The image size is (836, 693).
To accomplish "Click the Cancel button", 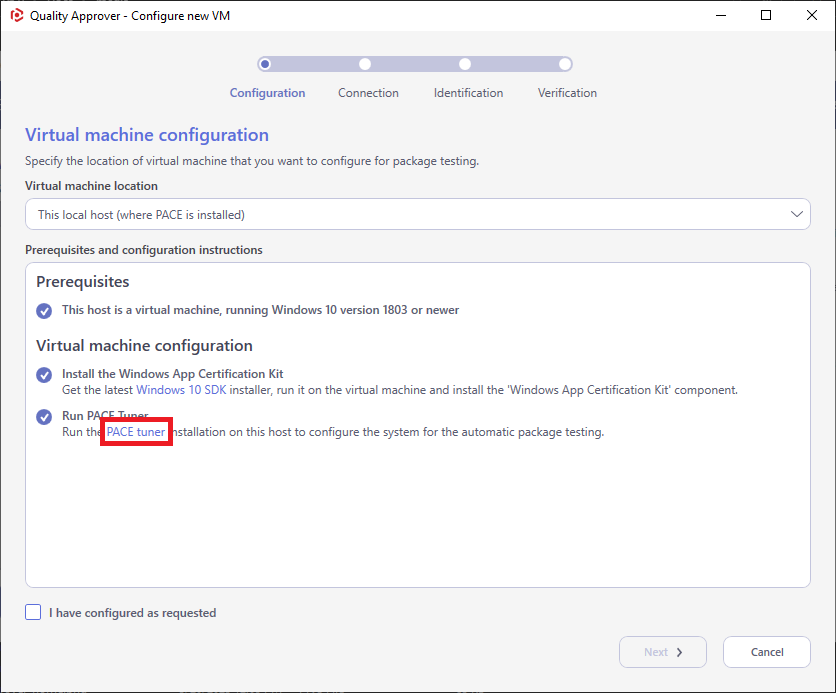I will [767, 651].
